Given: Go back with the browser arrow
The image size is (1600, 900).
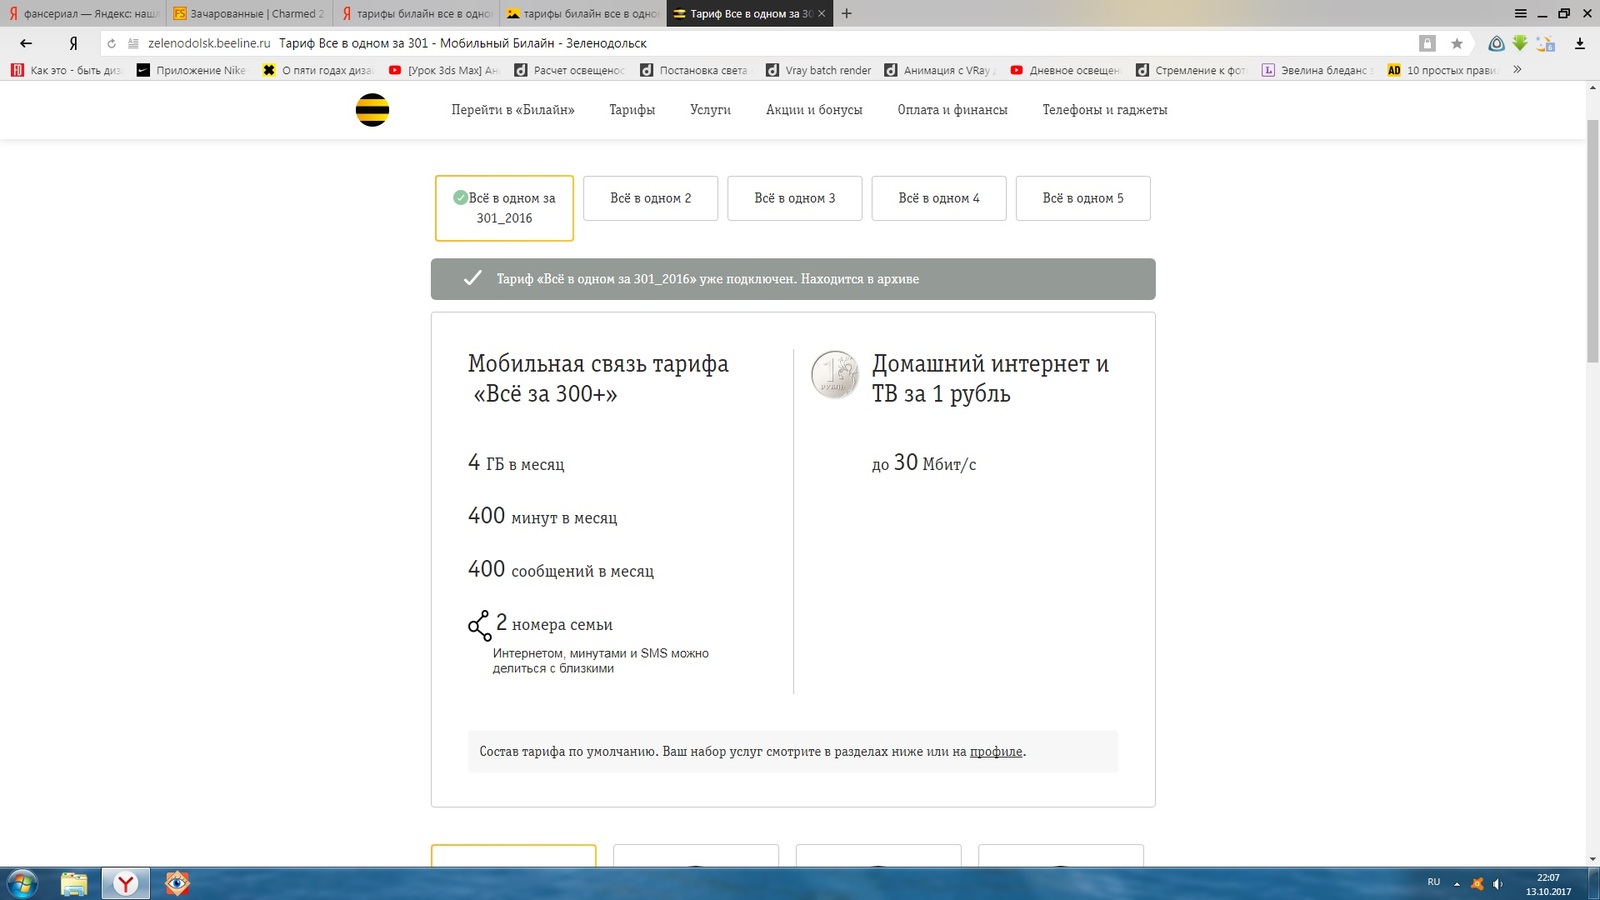Looking at the screenshot, I should (26, 43).
